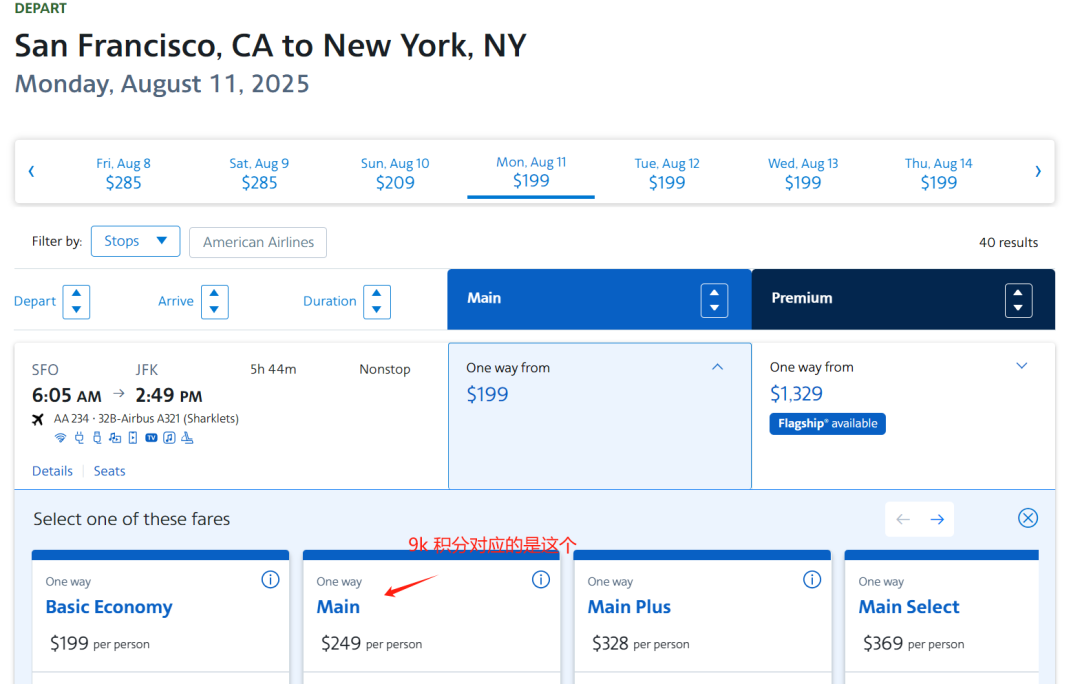Expand the Premium $1,329 fare cell
The image size is (1080, 684).
pyautogui.click(x=1022, y=366)
